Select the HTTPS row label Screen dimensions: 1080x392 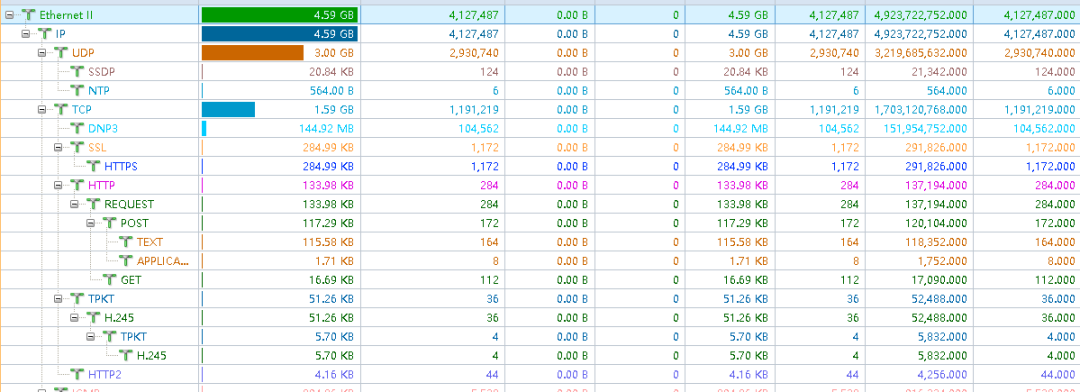121,166
